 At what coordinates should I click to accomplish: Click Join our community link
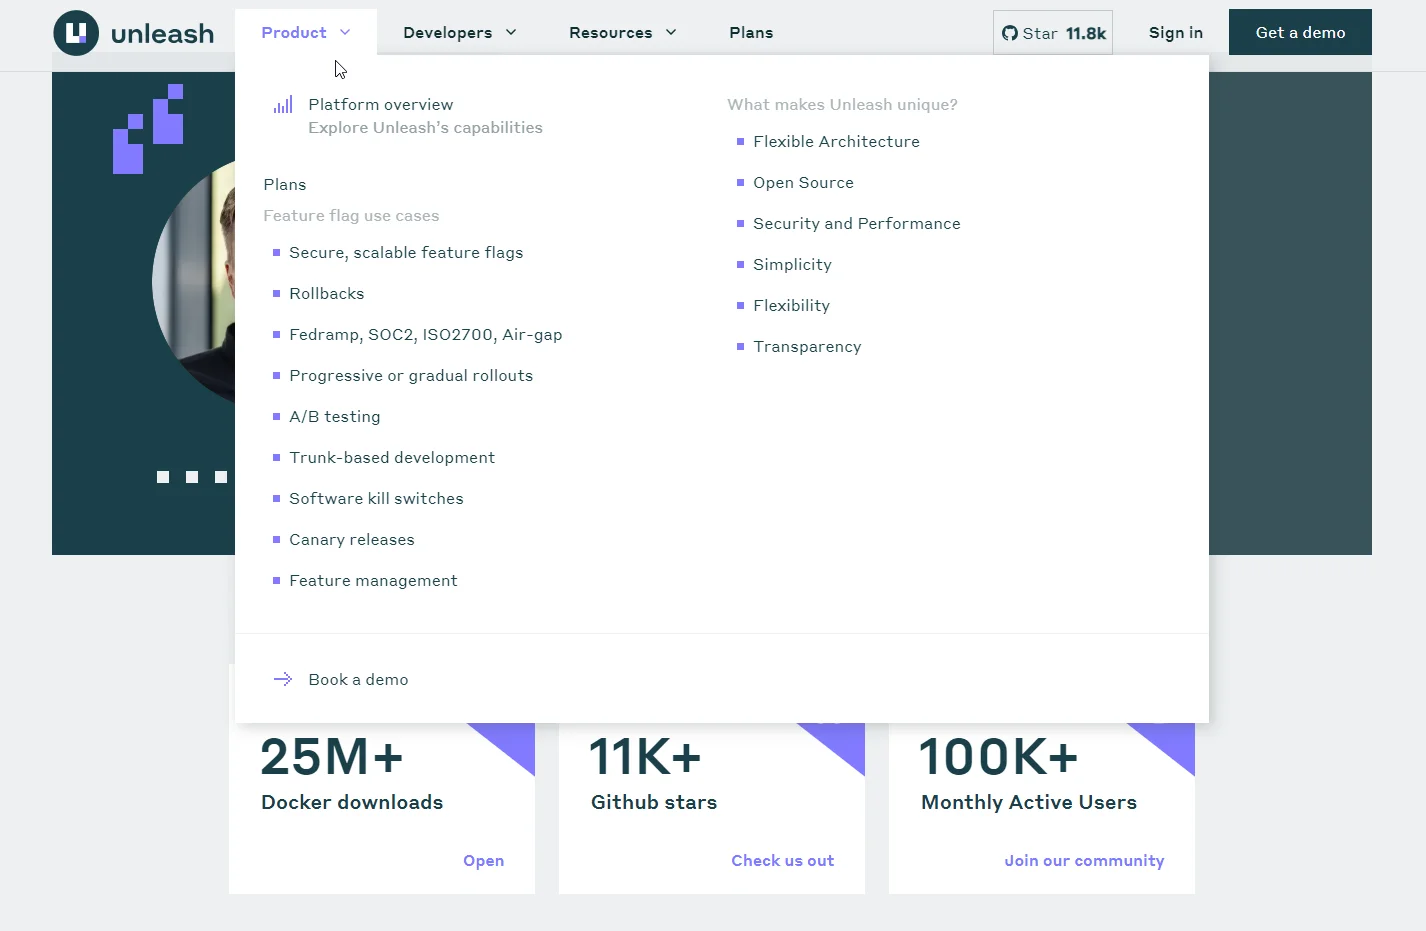tap(1084, 860)
